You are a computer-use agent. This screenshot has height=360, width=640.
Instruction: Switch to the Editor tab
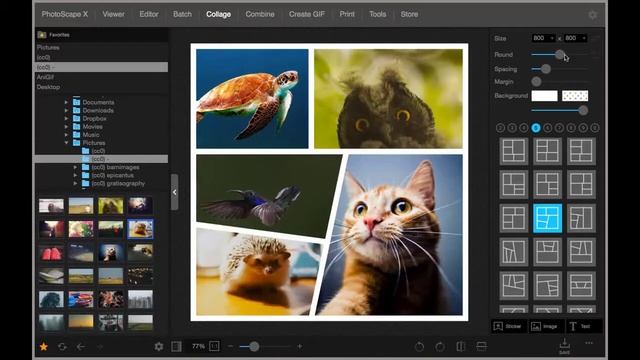click(149, 14)
